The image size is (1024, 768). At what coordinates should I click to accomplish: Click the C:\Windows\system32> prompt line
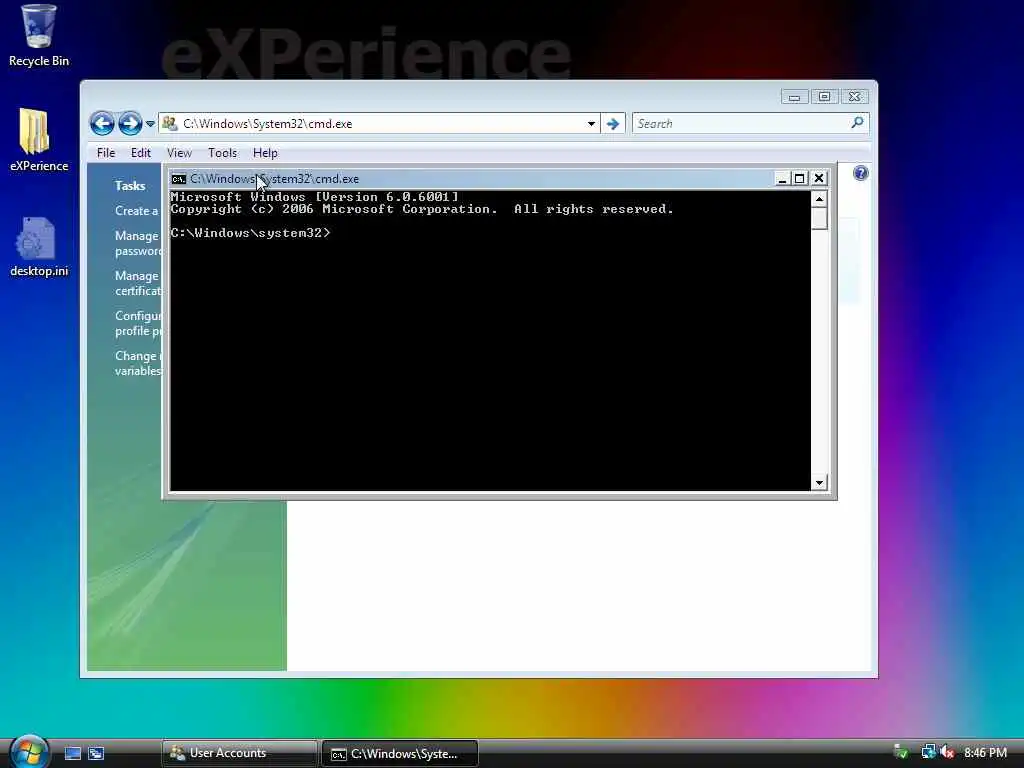(x=251, y=233)
